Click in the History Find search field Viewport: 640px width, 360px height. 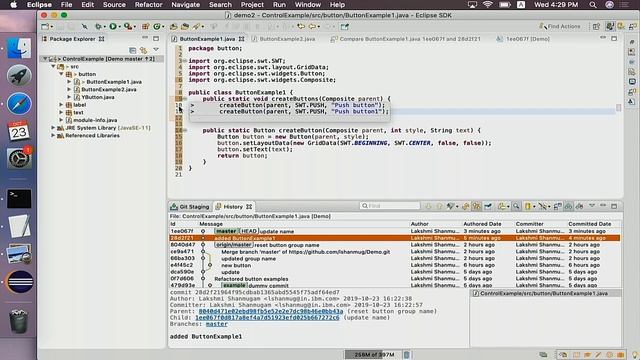tap(390, 206)
